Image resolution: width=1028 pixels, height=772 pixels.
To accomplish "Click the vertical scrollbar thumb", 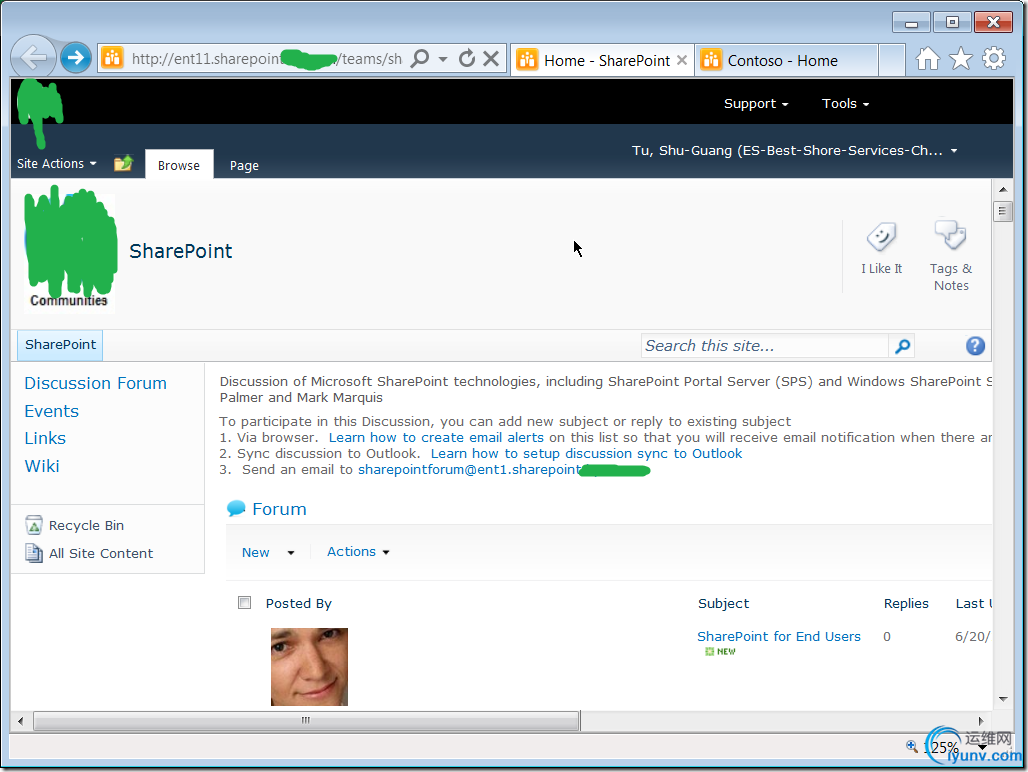I will tap(1002, 212).
